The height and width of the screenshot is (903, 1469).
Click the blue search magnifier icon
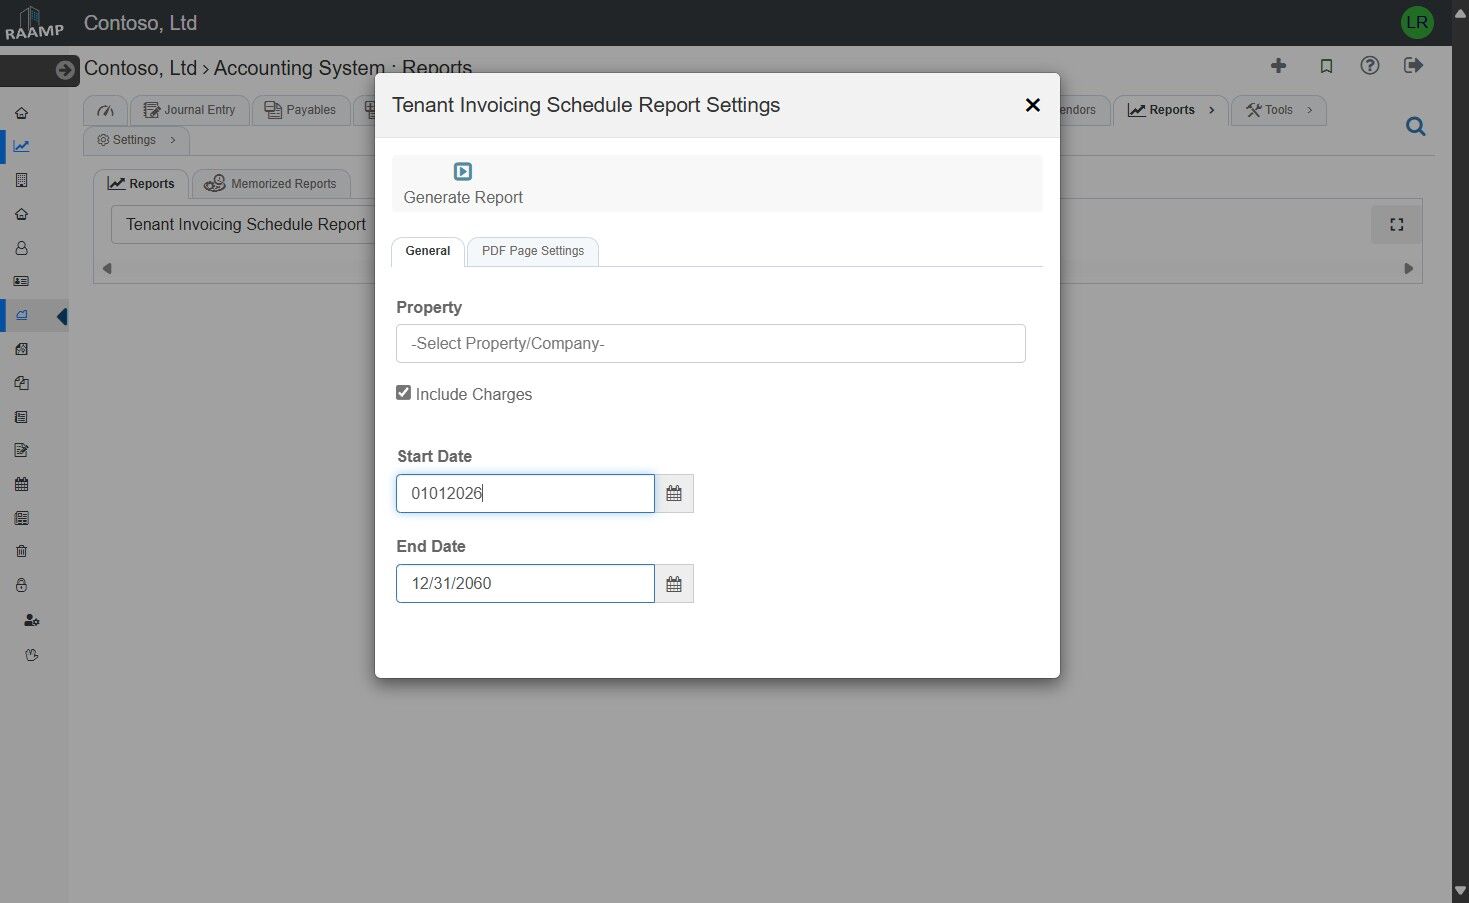click(x=1415, y=127)
